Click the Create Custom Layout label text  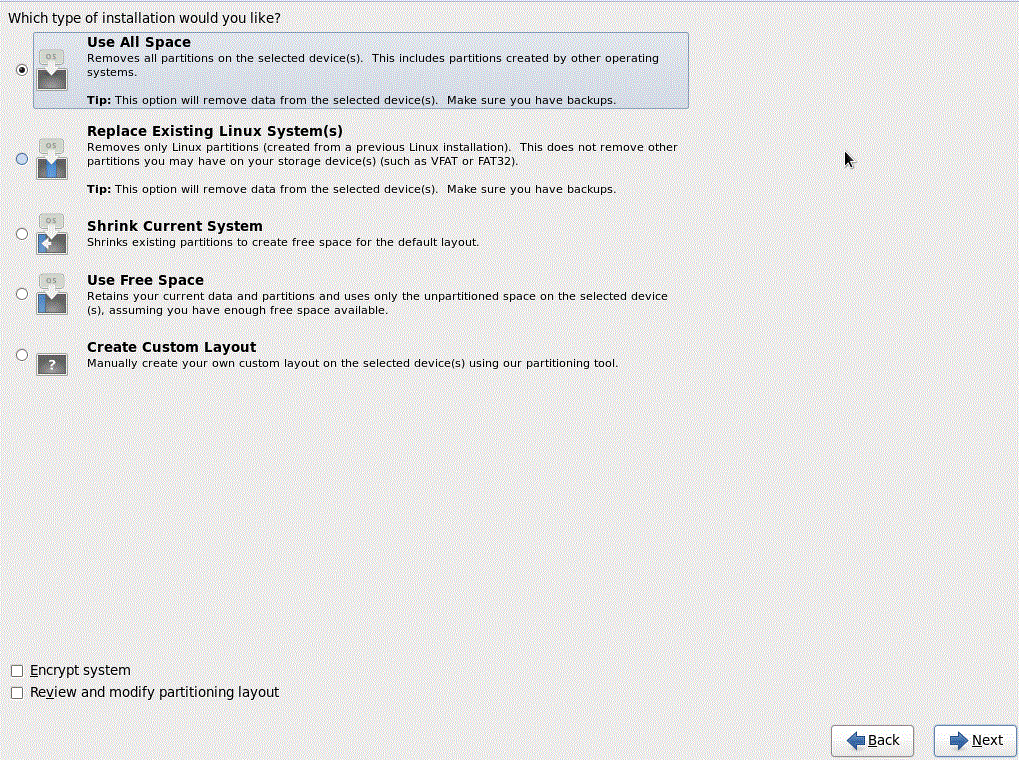[171, 347]
